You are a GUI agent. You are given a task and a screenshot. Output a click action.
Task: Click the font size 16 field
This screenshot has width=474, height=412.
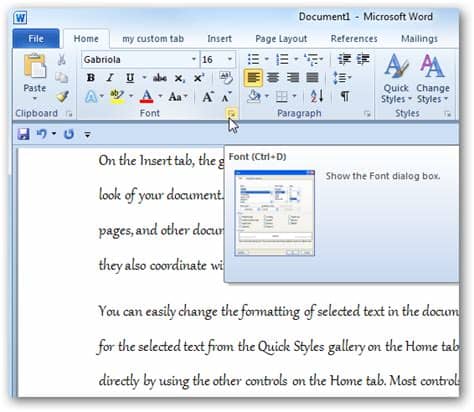pyautogui.click(x=213, y=60)
